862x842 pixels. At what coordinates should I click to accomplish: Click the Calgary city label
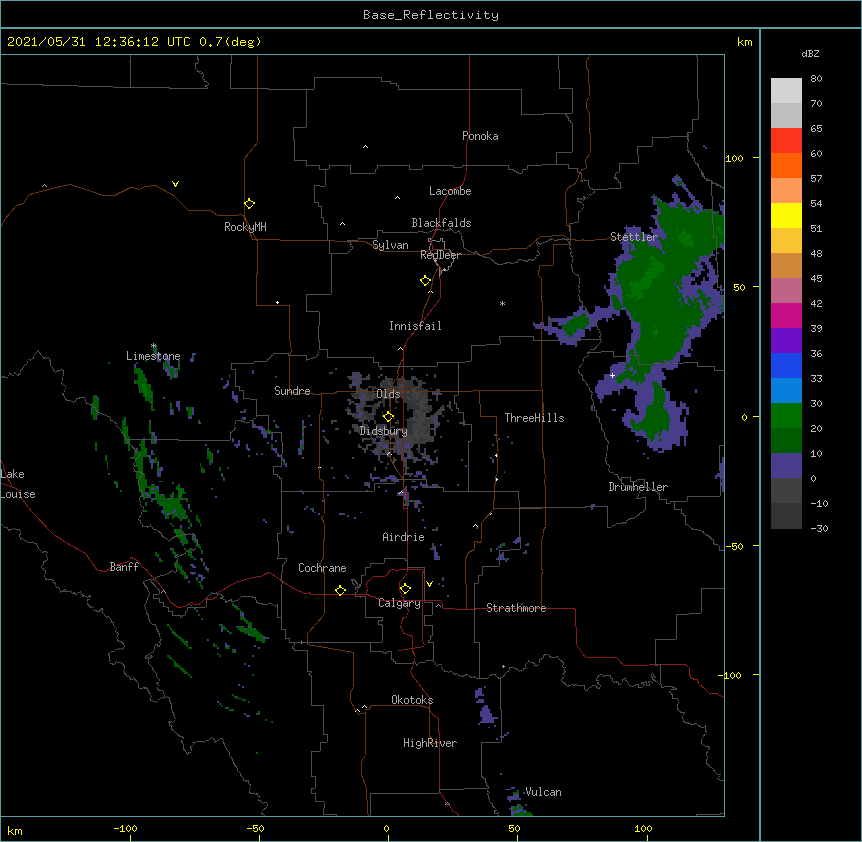pos(399,603)
